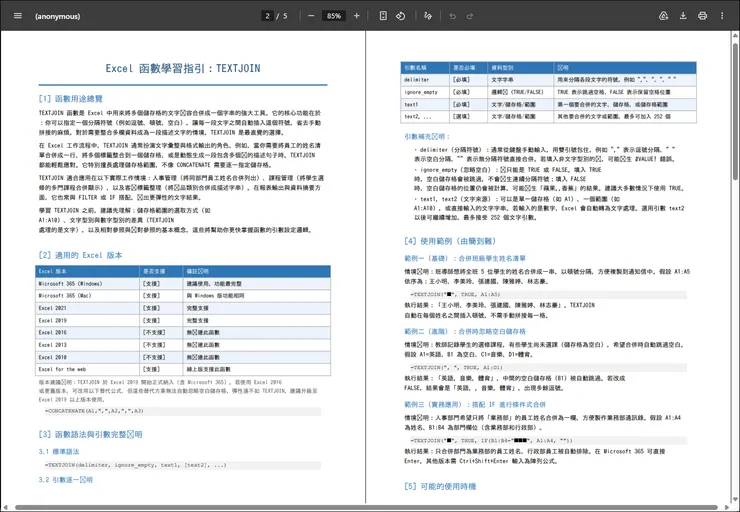Click the '[支援]' cell in Excel 2021 row
Image resolution: width=740 pixels, height=512 pixels.
[161, 308]
